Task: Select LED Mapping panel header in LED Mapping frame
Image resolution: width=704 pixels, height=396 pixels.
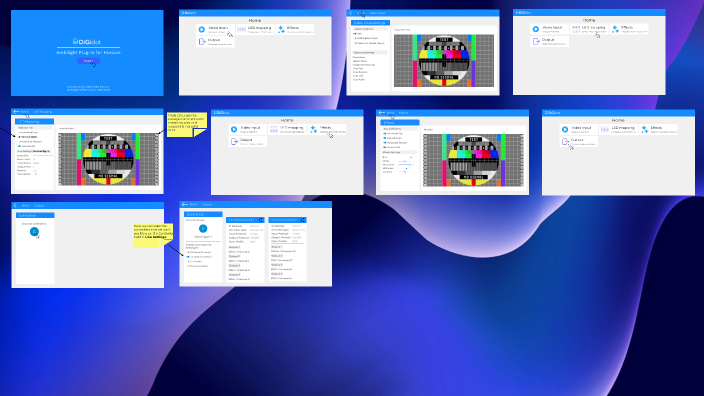Action: 35,122
